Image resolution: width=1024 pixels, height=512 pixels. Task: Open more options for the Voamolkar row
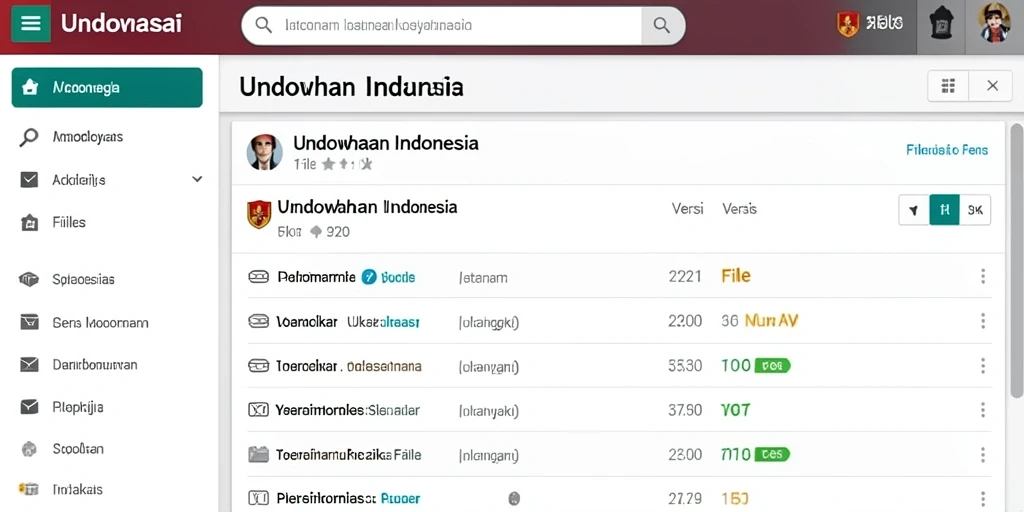tap(982, 321)
